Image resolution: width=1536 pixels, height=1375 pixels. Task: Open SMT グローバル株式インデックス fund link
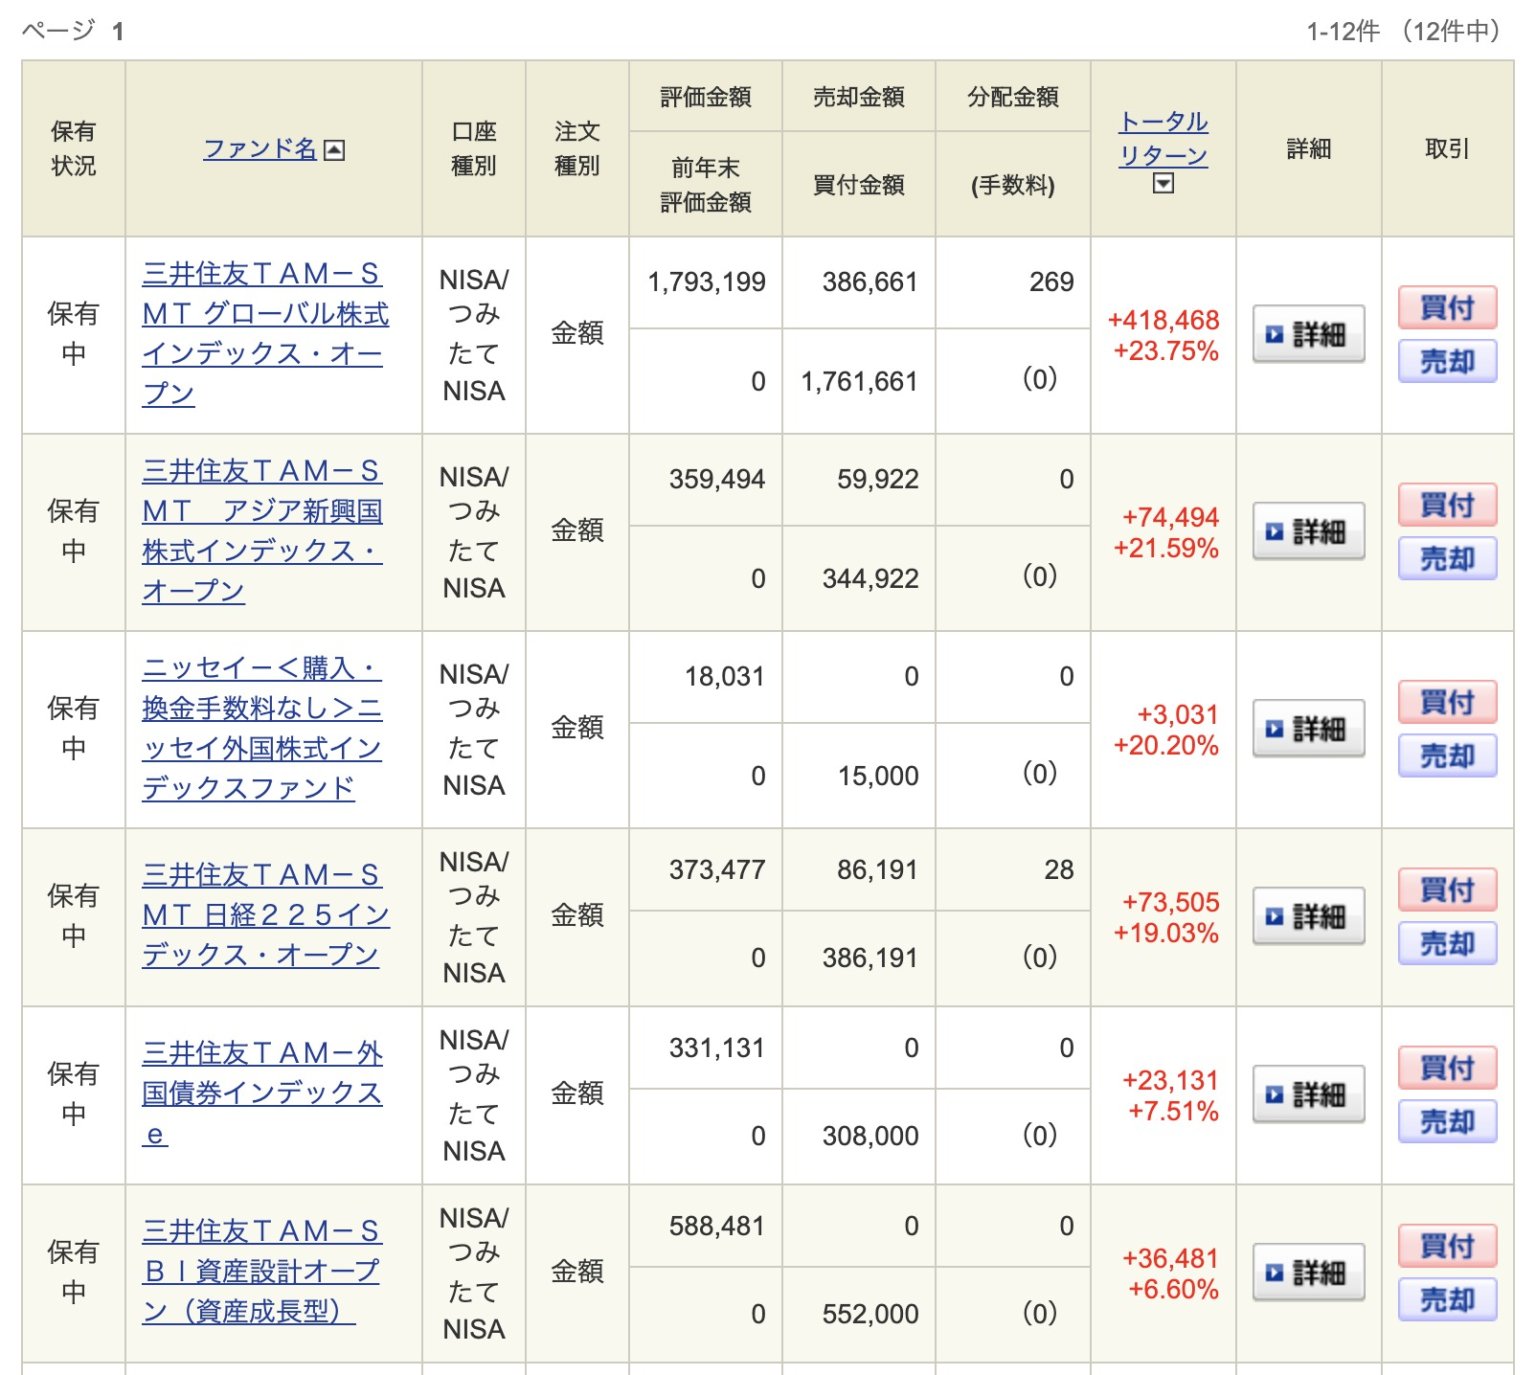tap(265, 333)
